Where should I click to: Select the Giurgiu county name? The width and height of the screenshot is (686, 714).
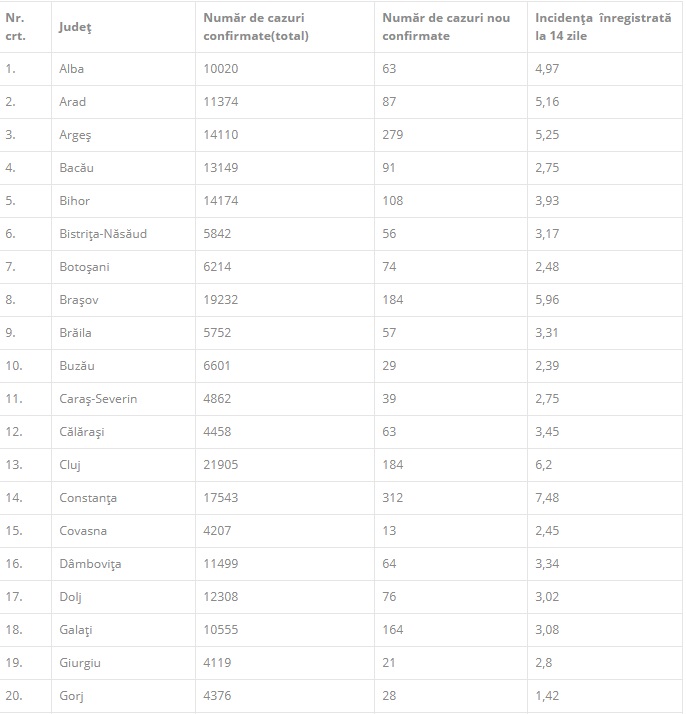(80, 663)
